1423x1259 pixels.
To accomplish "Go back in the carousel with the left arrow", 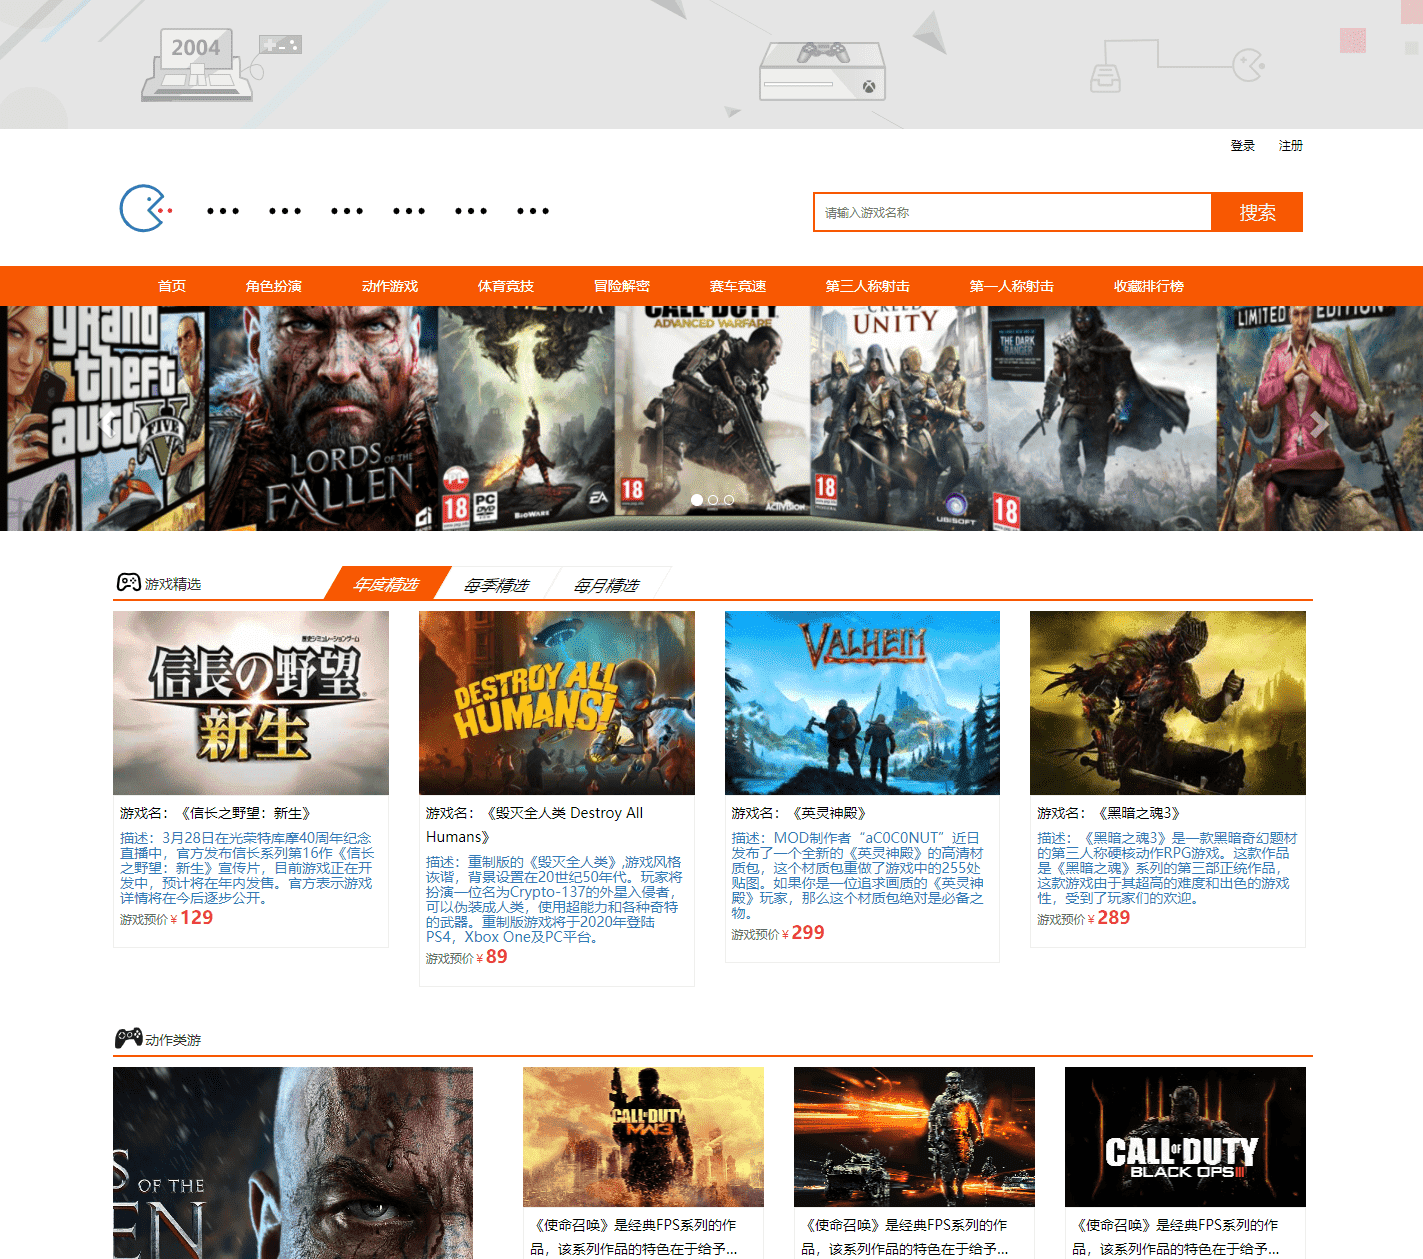I will (104, 424).
